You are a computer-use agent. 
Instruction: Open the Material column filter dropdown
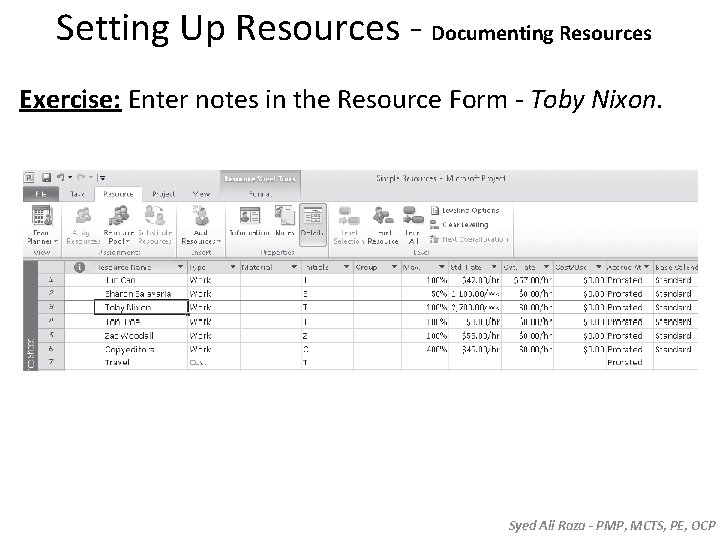tap(294, 267)
